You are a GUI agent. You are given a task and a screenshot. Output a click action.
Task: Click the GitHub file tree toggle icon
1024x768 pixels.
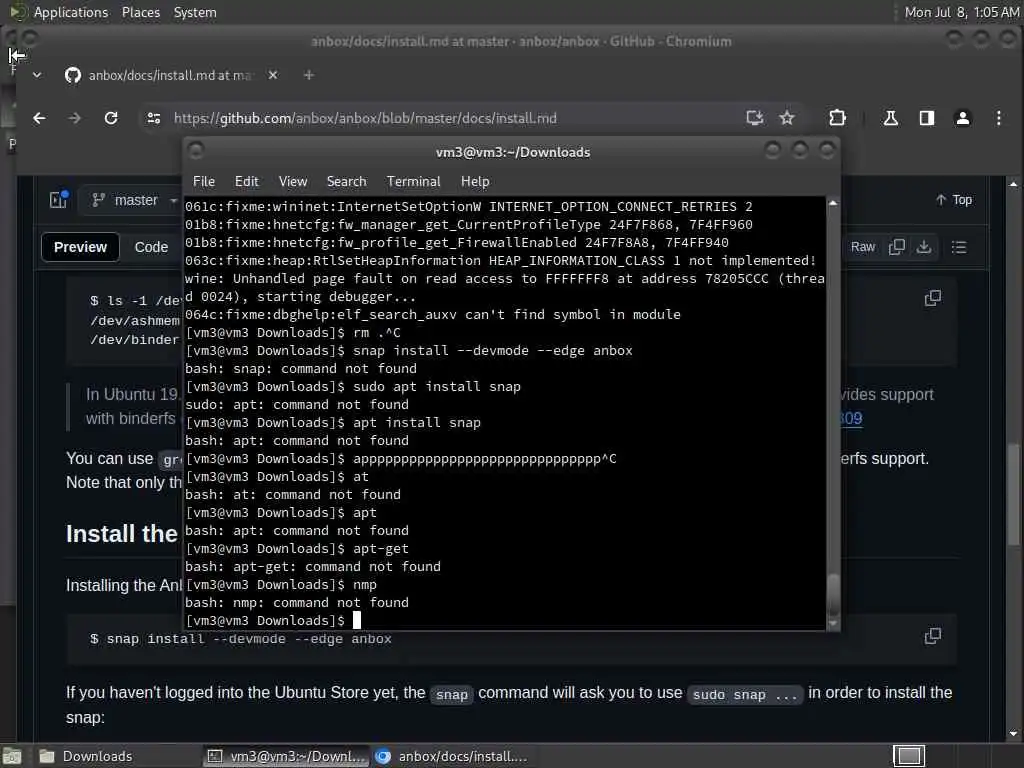pos(59,199)
